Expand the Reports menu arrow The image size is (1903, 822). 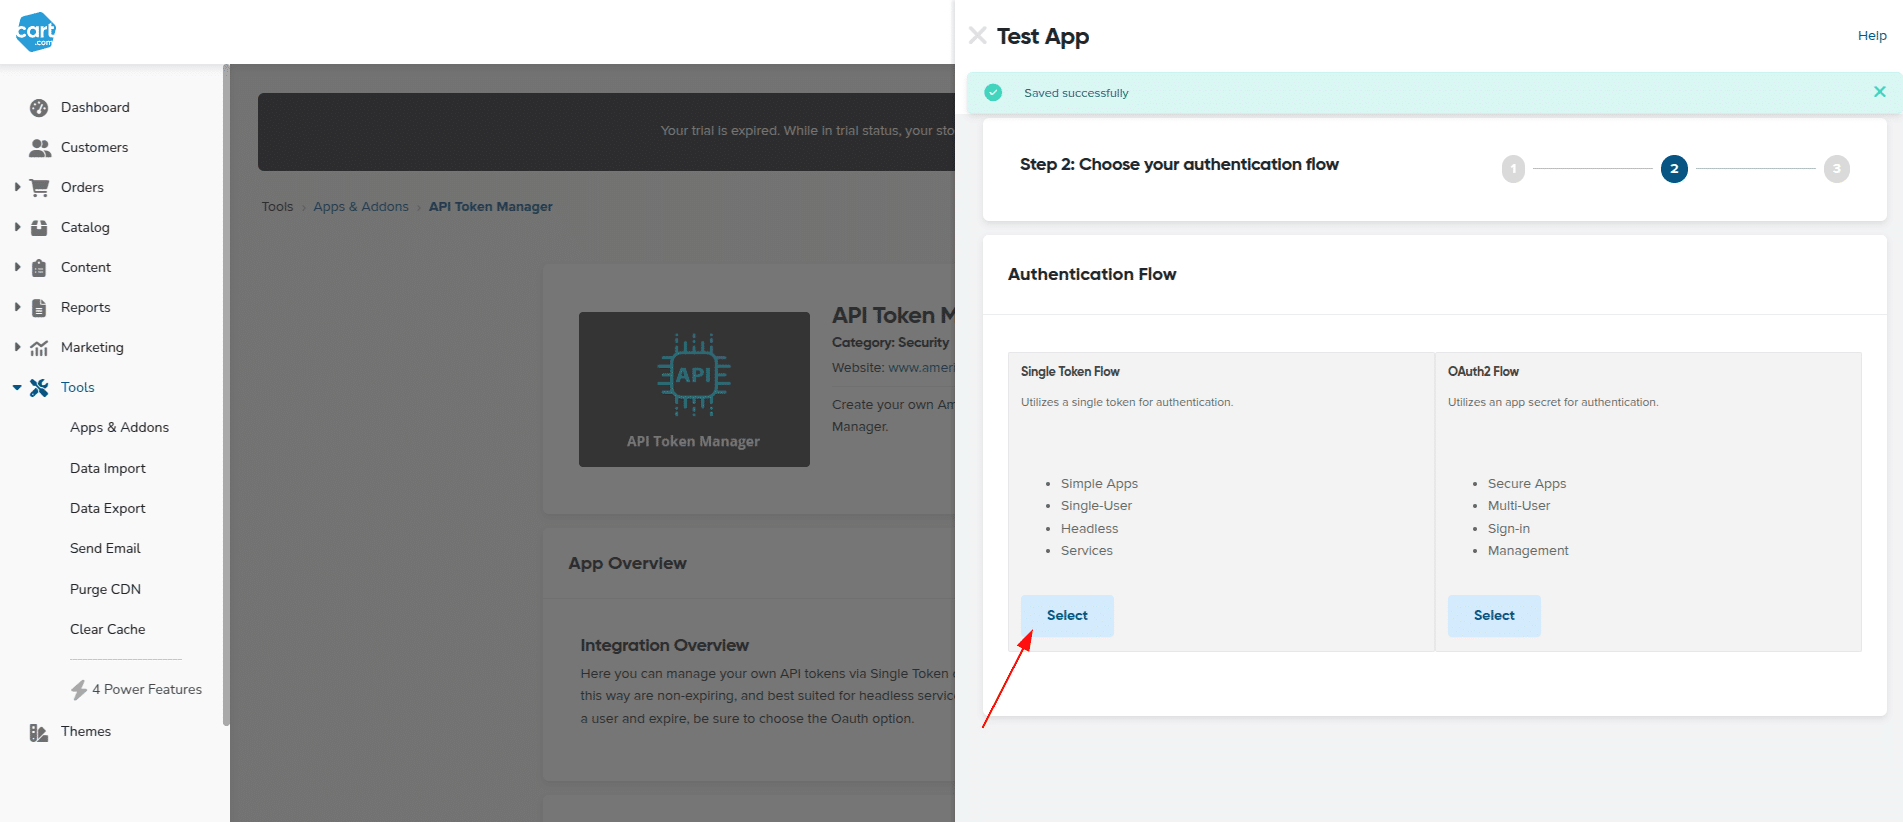(17, 307)
